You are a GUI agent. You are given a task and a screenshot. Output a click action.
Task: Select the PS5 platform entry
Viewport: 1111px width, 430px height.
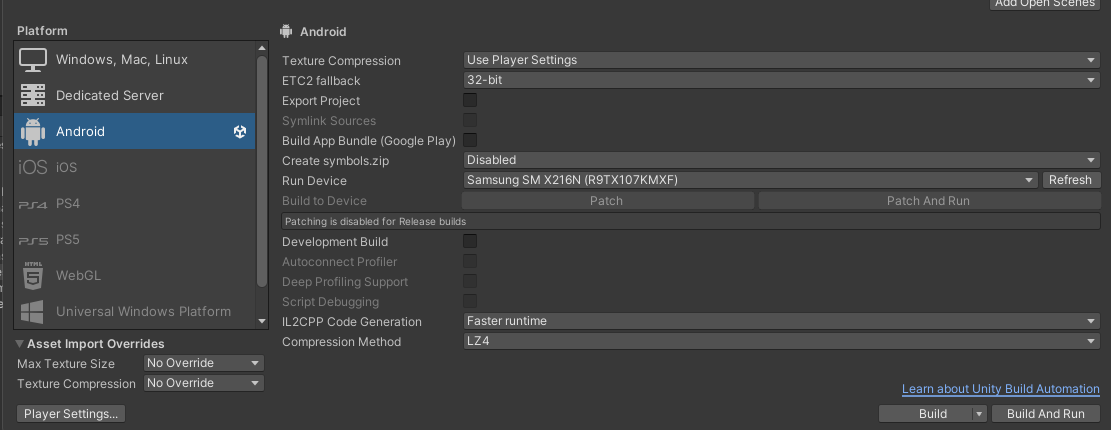135,240
